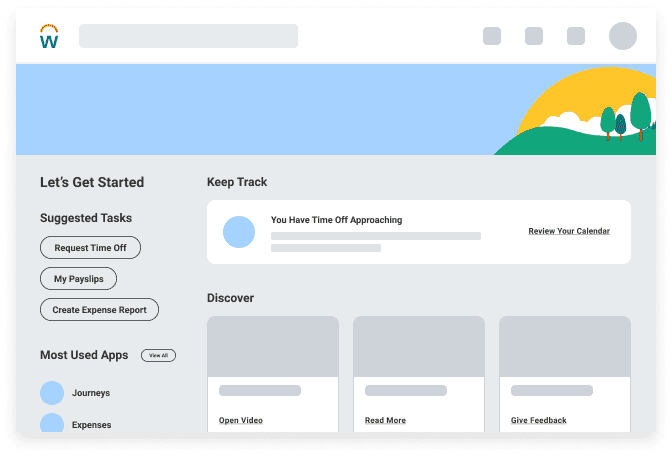
Task: Open the Expenses app circle icon
Action: click(52, 424)
